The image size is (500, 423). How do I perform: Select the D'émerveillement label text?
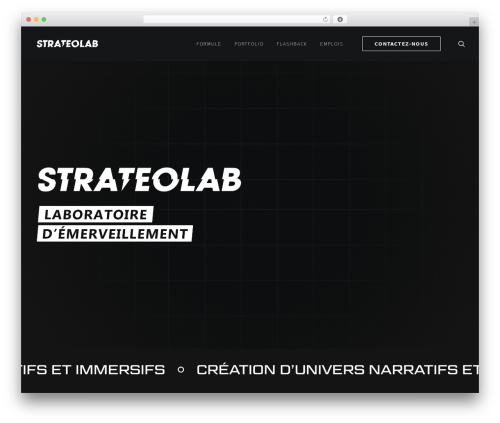coord(115,234)
